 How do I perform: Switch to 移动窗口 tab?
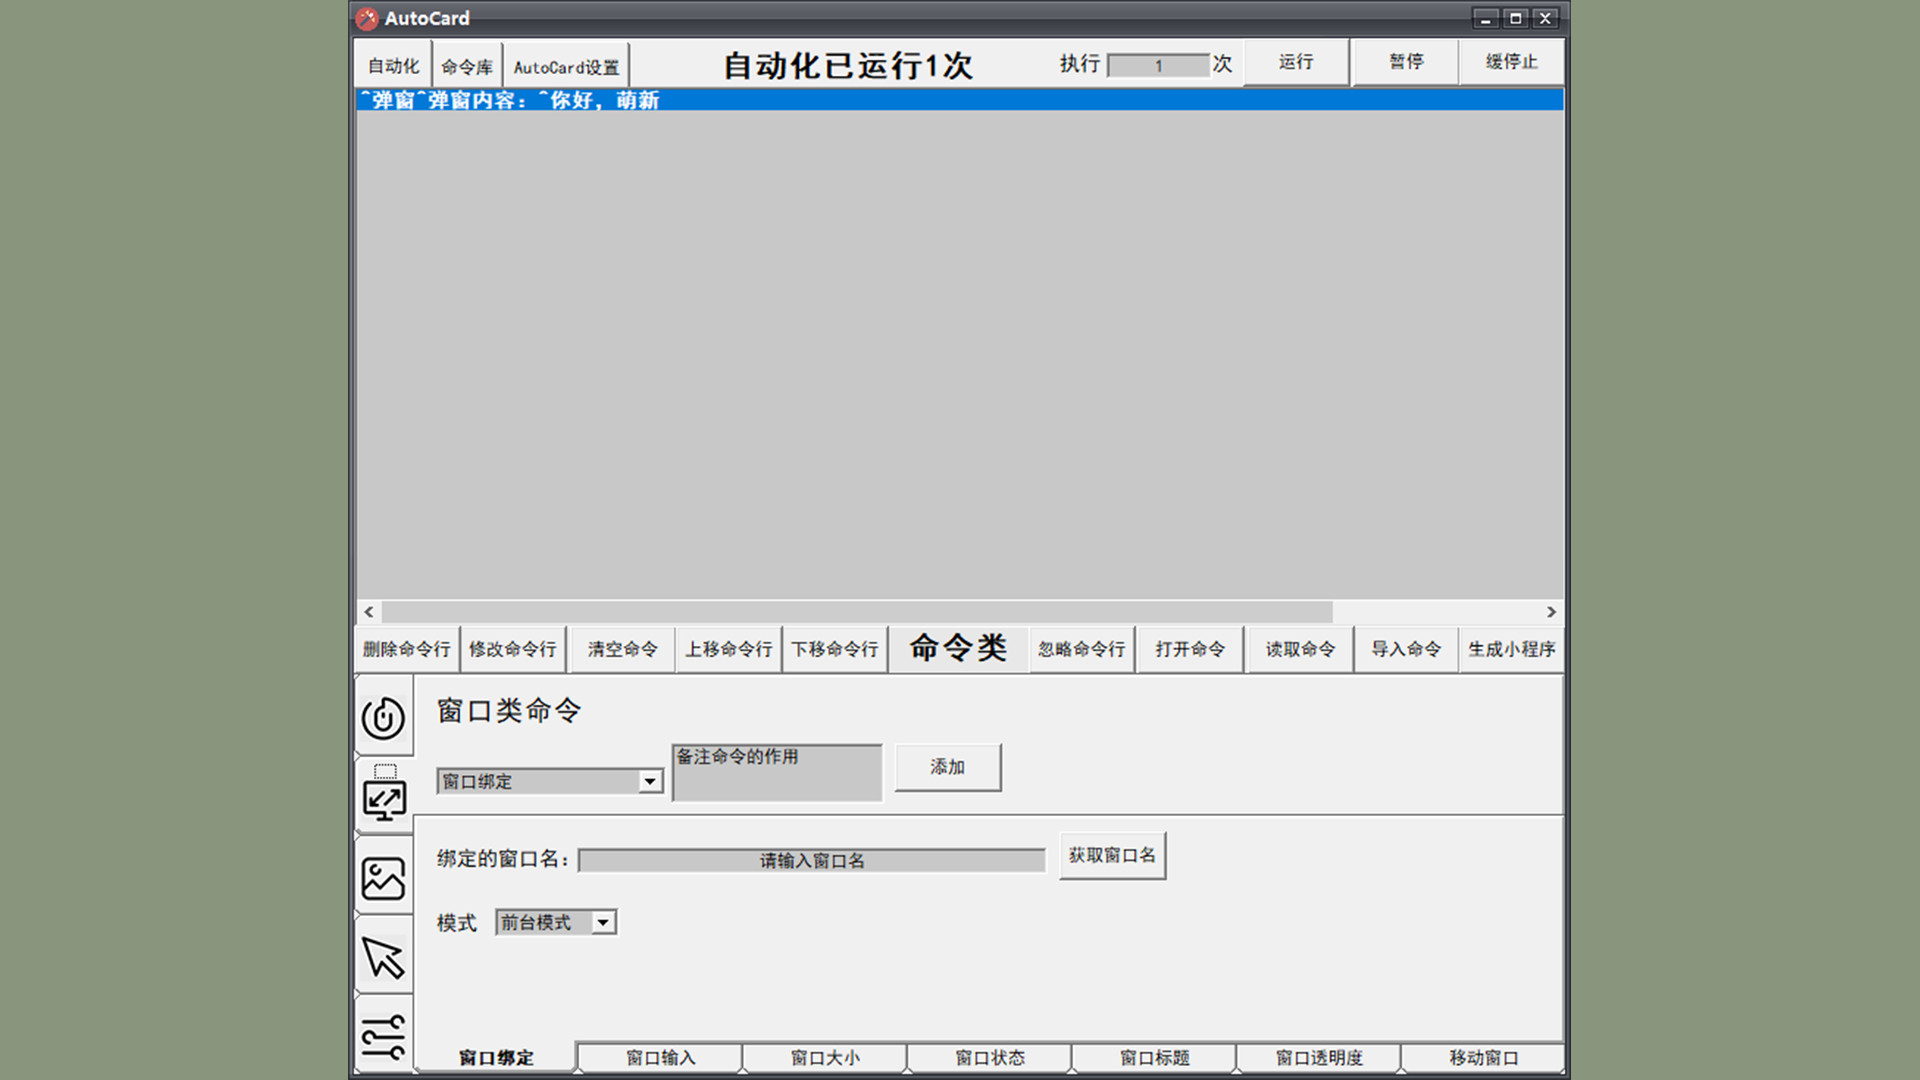[x=1483, y=1058]
